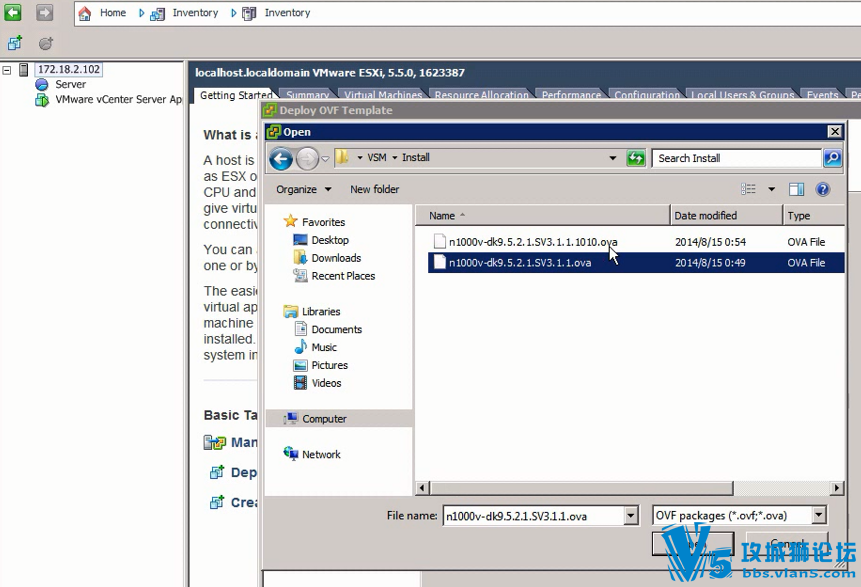Image resolution: width=861 pixels, height=587 pixels.
Task: Switch to the Virtual Machines tab
Action: pos(383,96)
